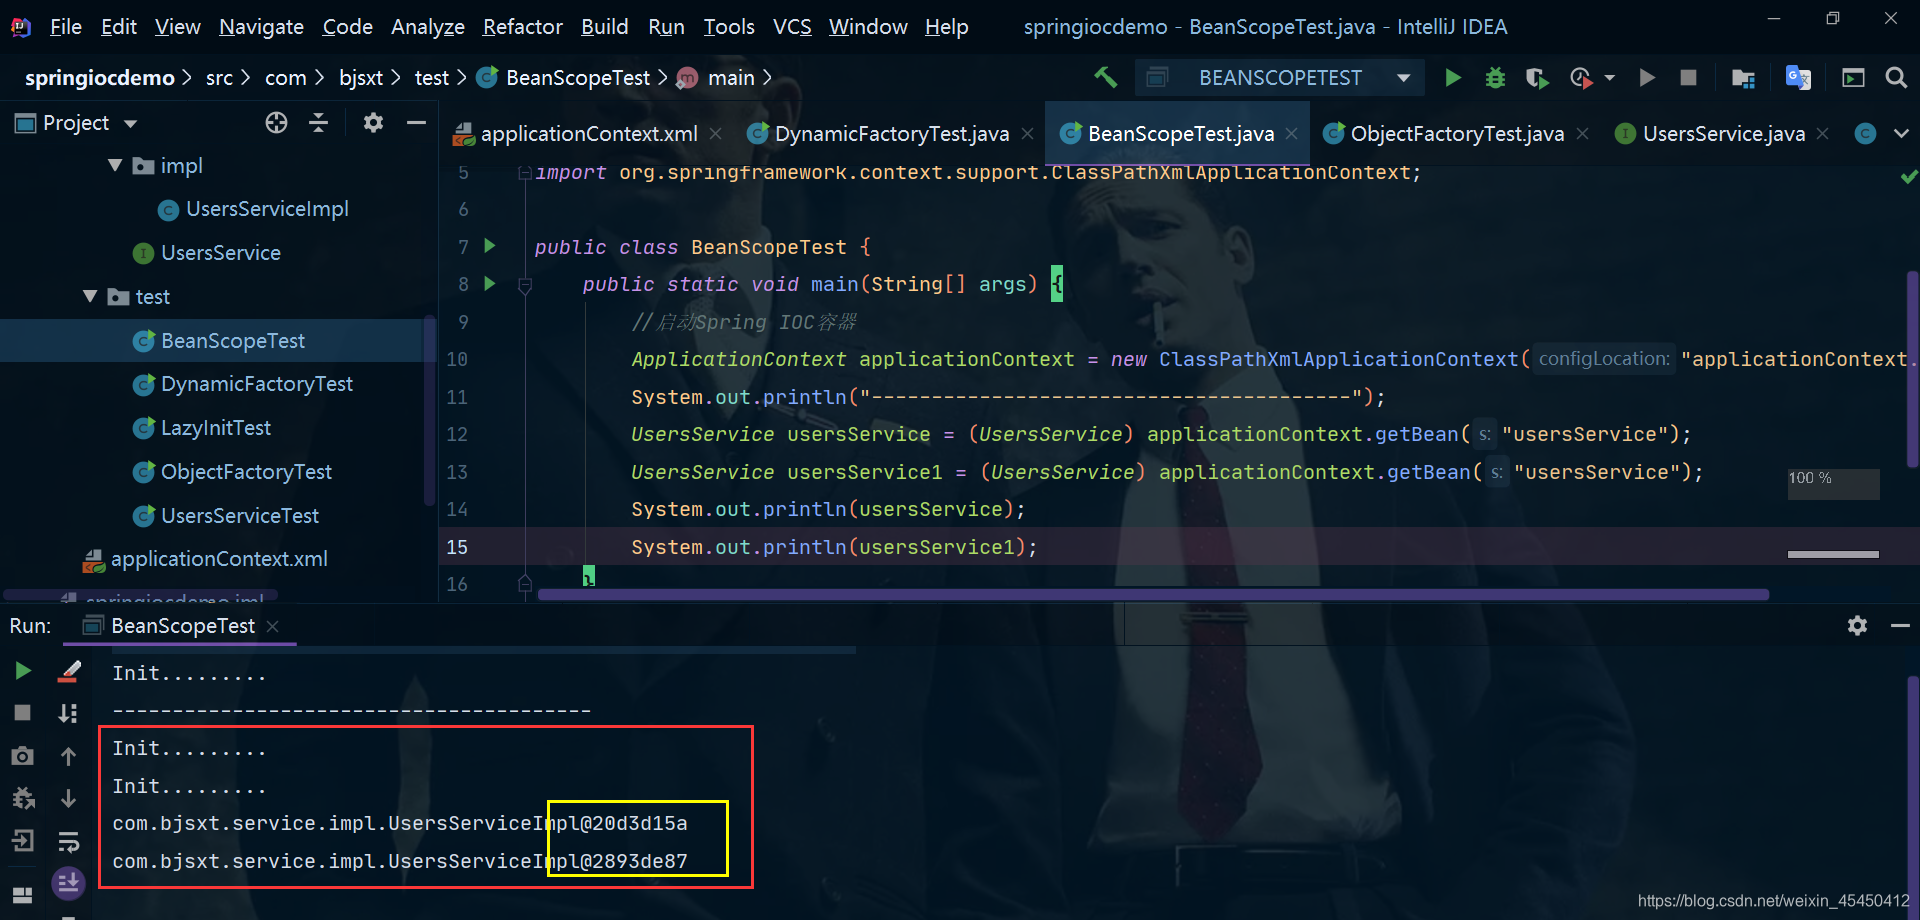Image resolution: width=1920 pixels, height=920 pixels.
Task: Click BeanScopeTest breadcrumb
Action: 578,78
